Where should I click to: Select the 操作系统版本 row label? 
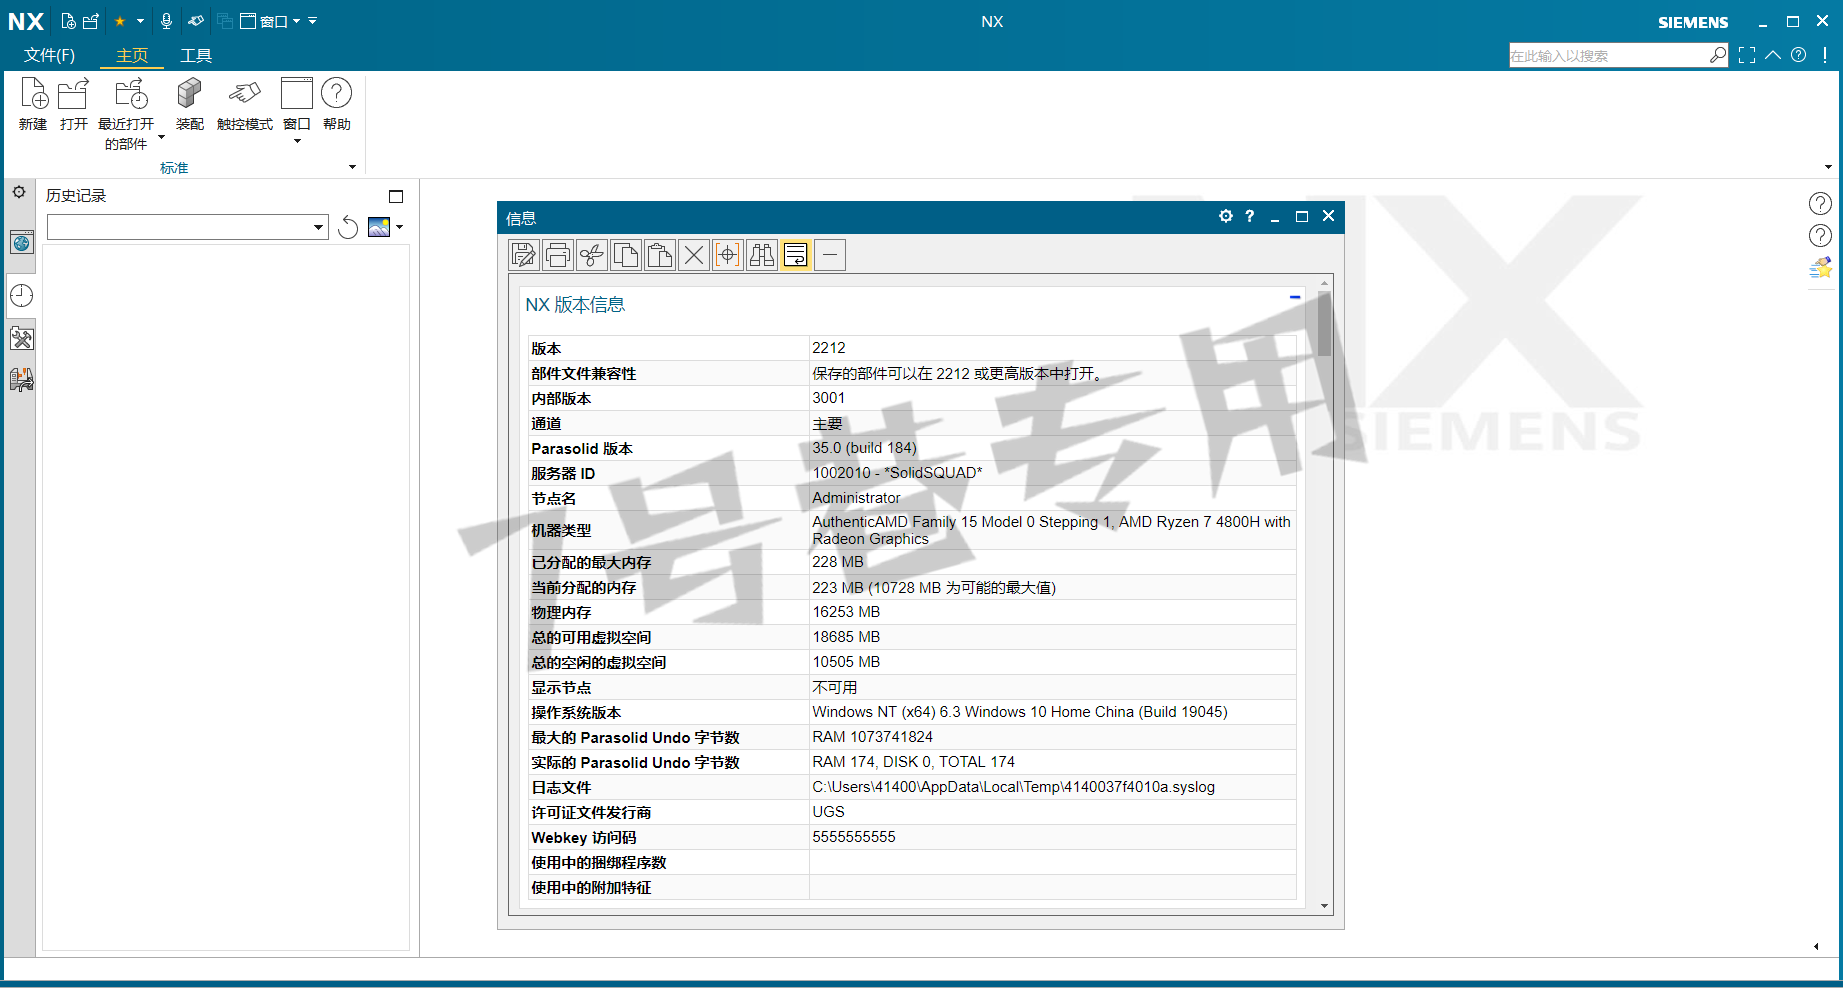pyautogui.click(x=576, y=712)
